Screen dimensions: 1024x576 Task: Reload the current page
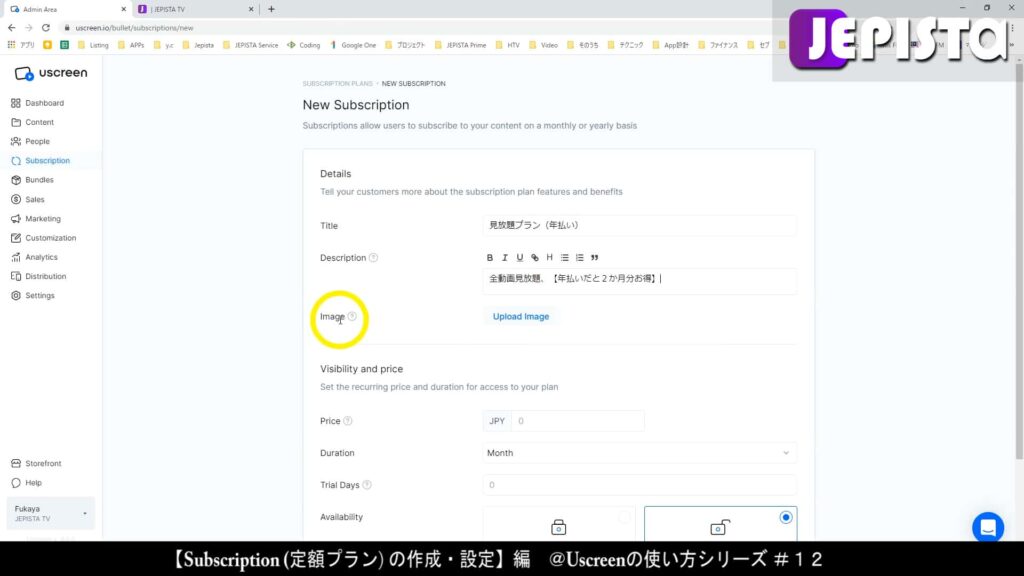tap(46, 28)
